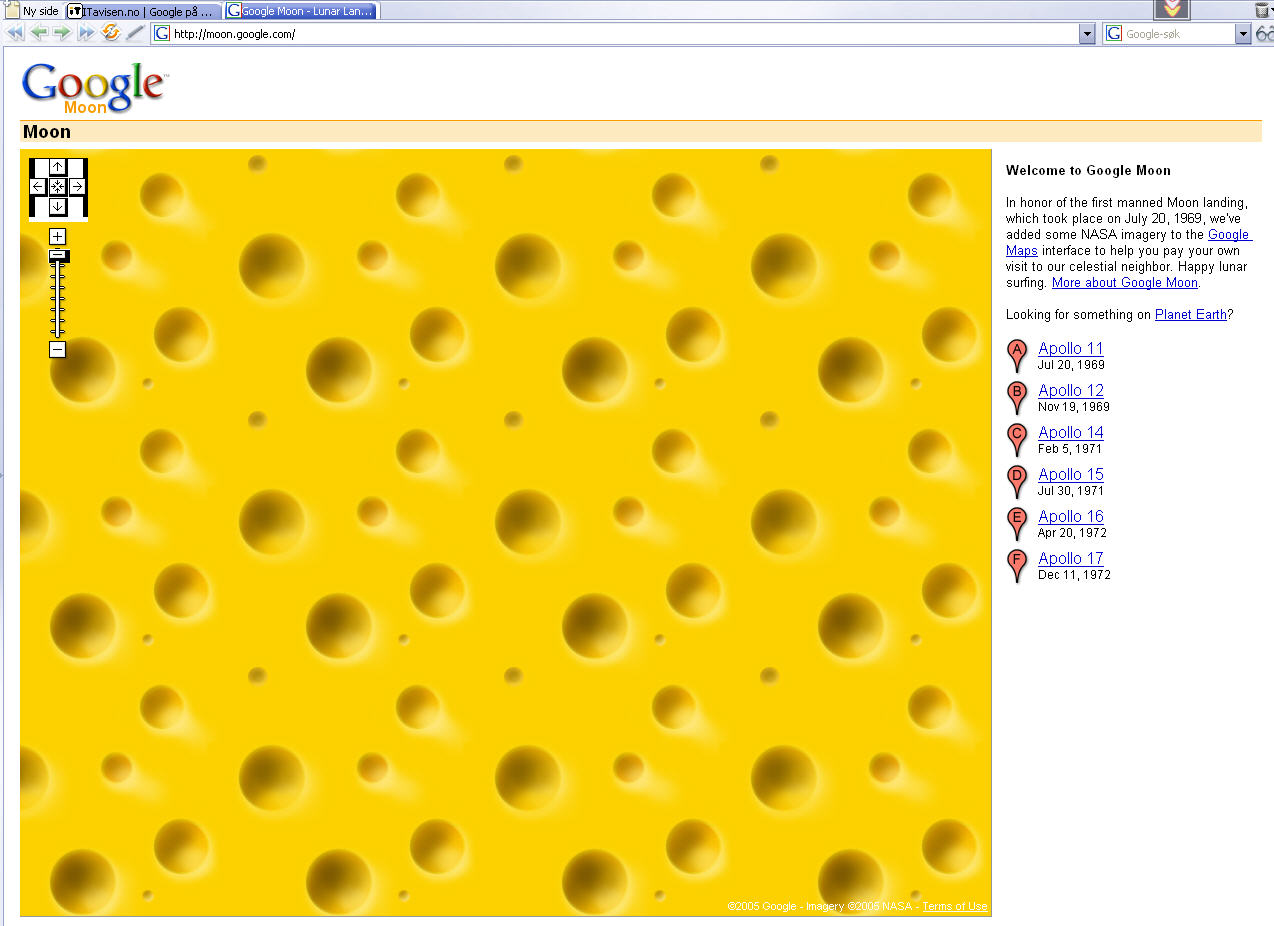Open the Apollo 16 link
This screenshot has width=1274, height=926.
[x=1071, y=516]
